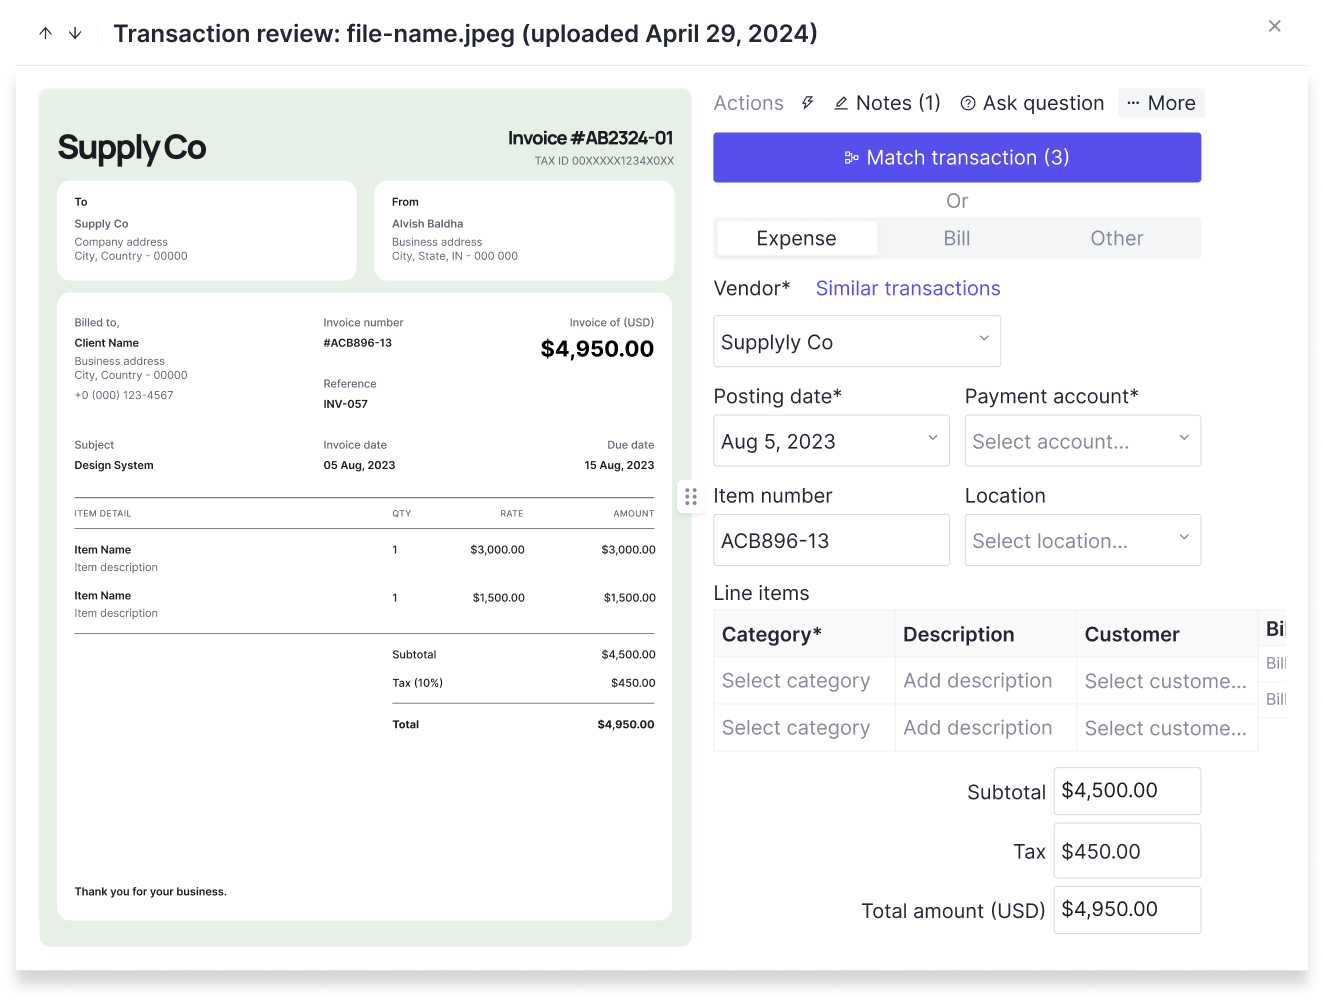Screen dimensions: 1323x1000
Task: Open the Similar transactions link
Action: (907, 288)
